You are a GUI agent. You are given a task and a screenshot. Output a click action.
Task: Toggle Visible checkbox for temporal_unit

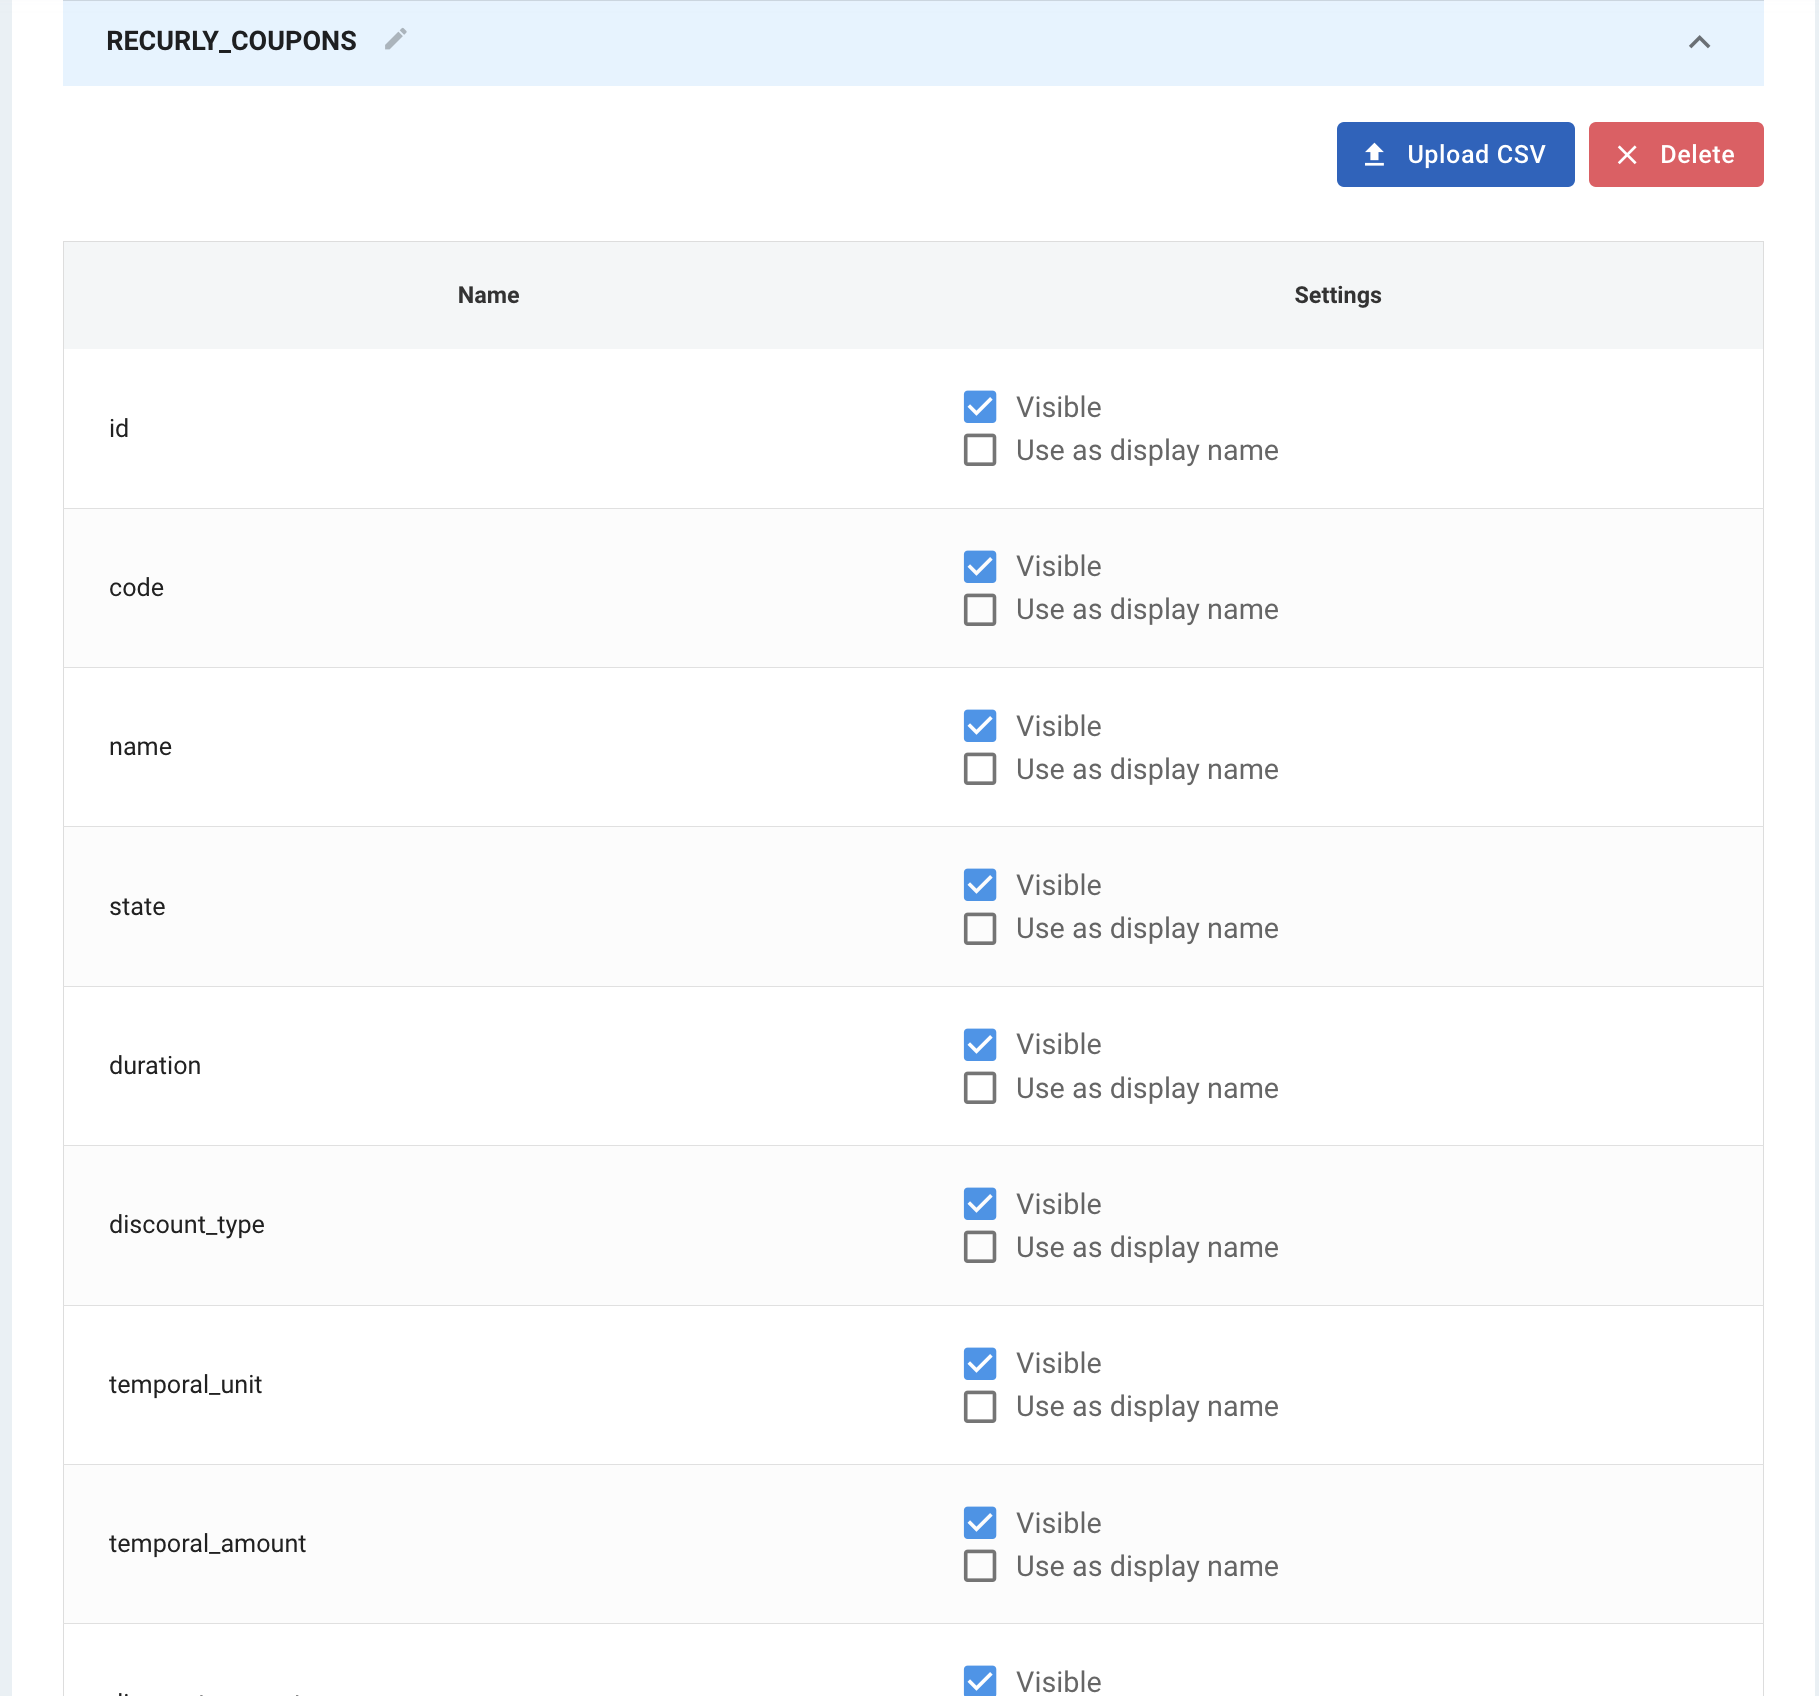(x=980, y=1363)
